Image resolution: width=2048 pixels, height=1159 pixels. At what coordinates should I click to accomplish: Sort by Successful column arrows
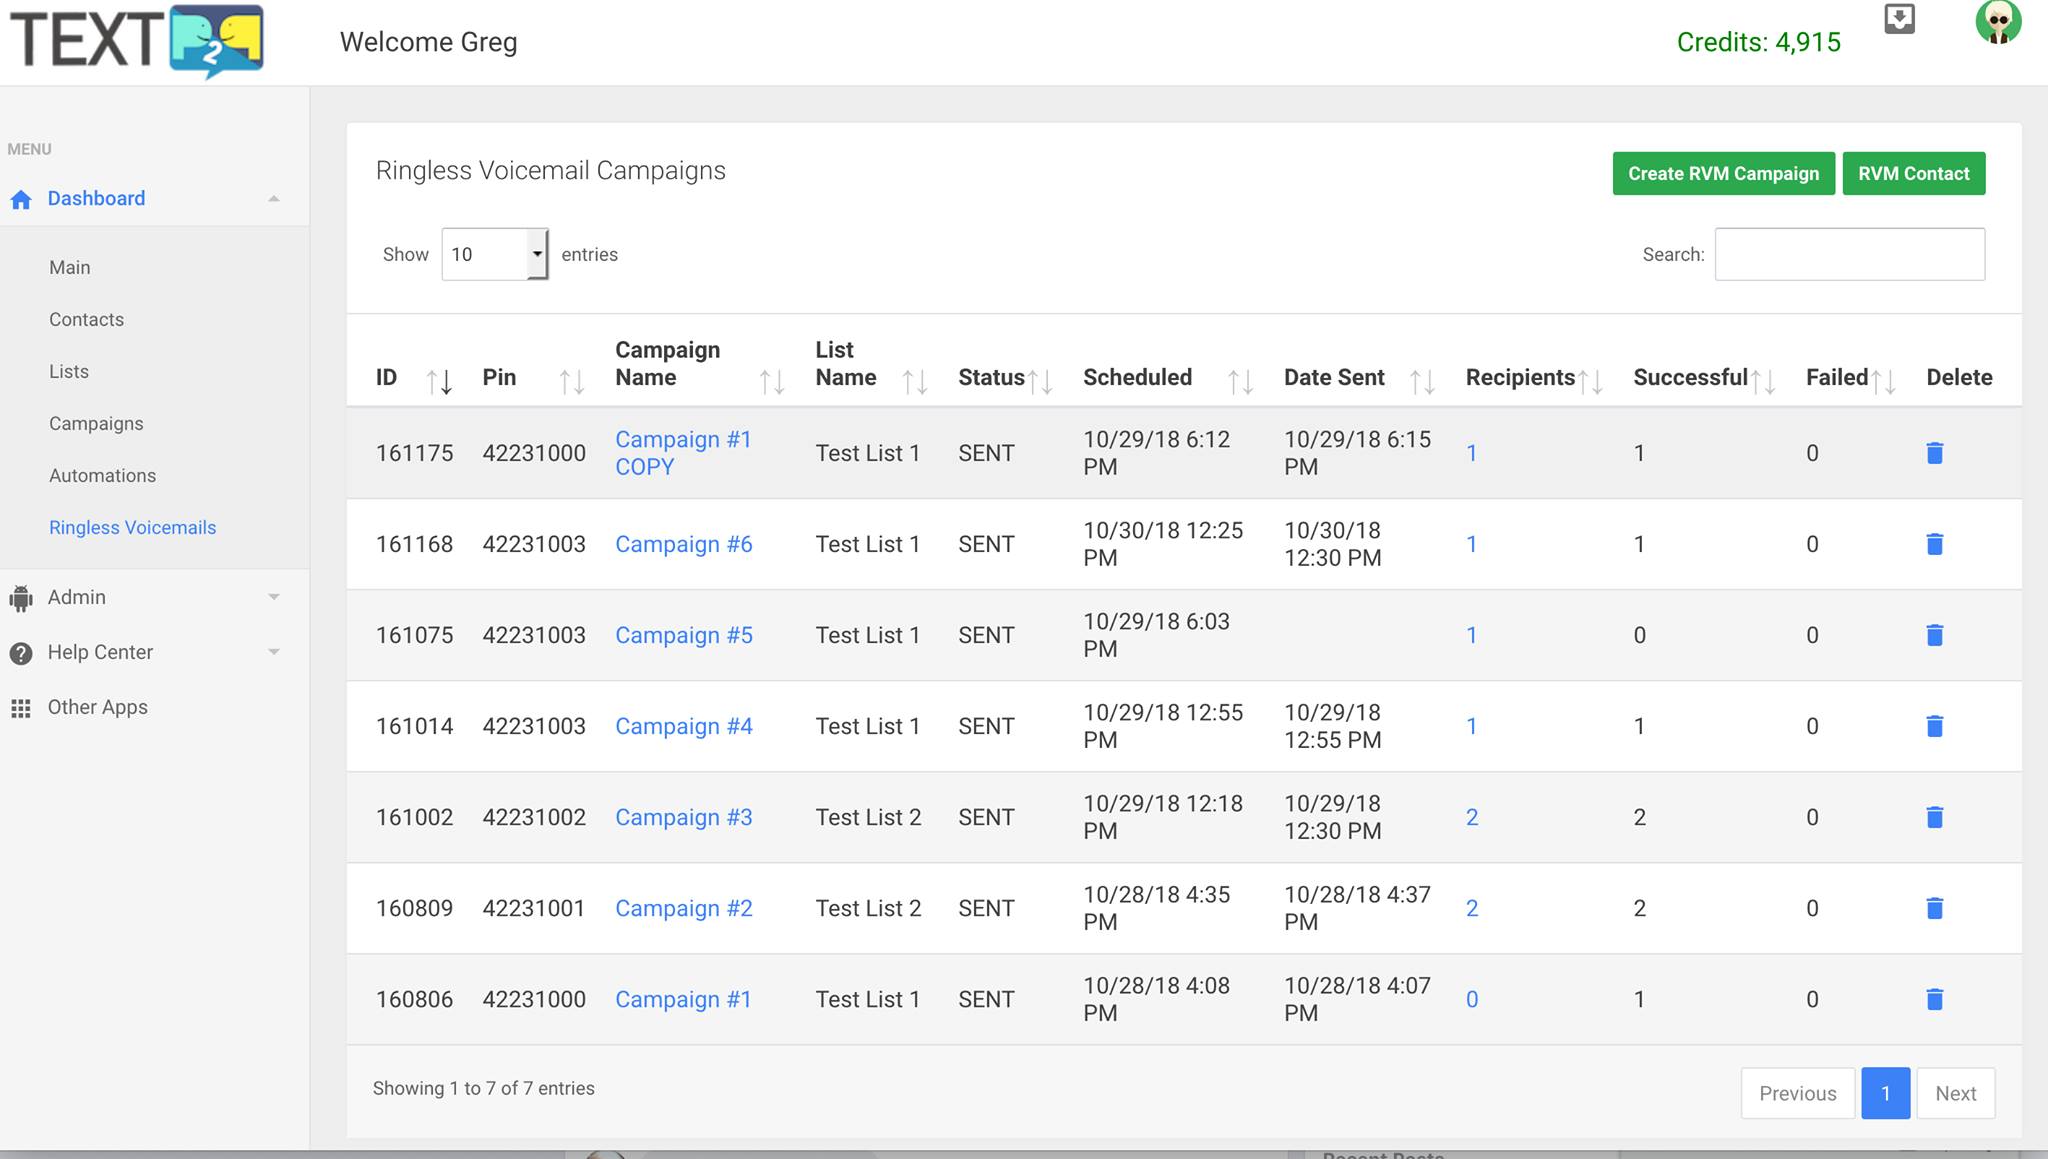click(1764, 381)
